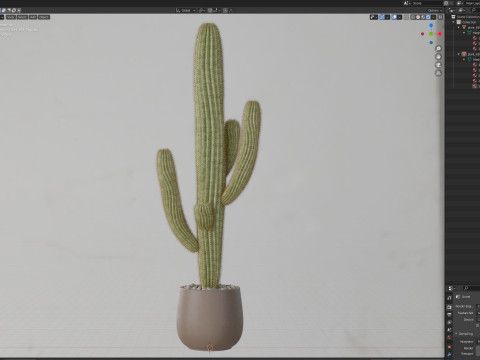Open the Render Engine dropdown
Screen dimensions: 480x360
pyautogui.click(x=478, y=306)
